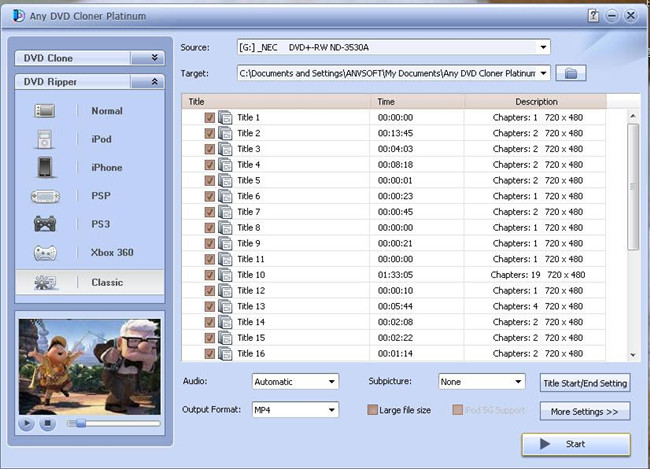Pick the Classic gear profile icon

tap(45, 282)
